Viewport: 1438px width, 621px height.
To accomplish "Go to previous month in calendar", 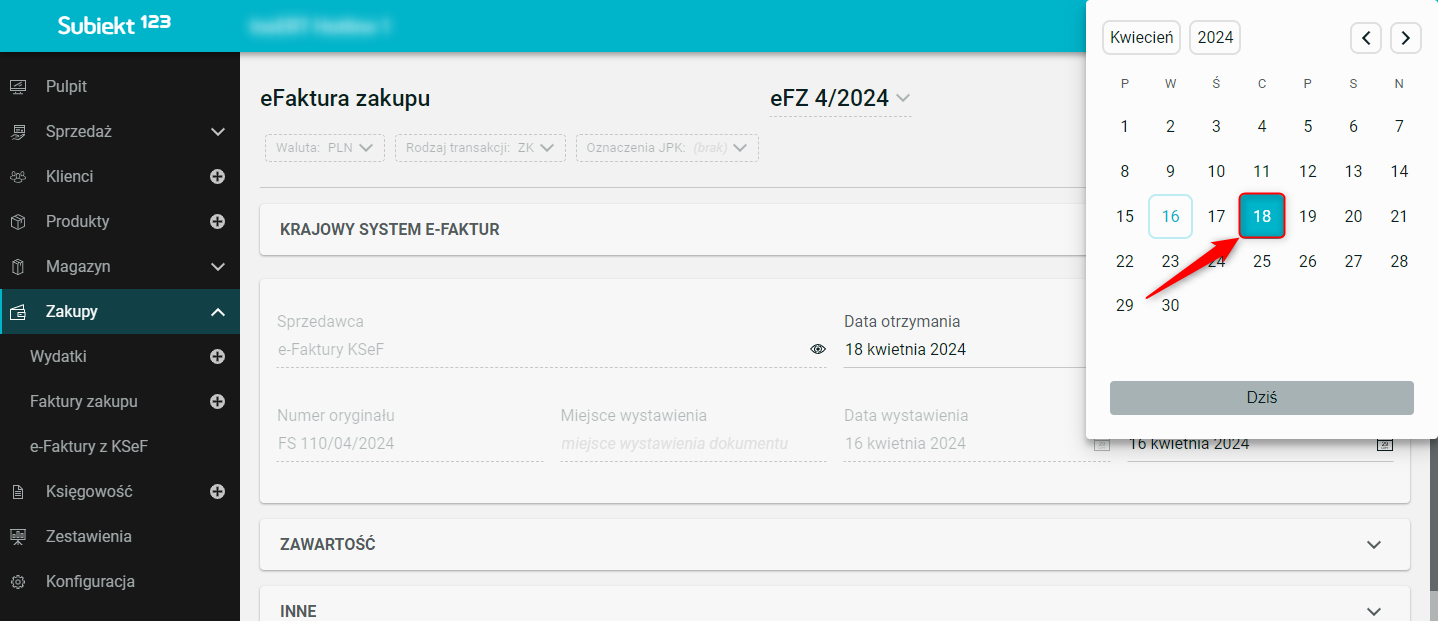I will [x=1366, y=38].
